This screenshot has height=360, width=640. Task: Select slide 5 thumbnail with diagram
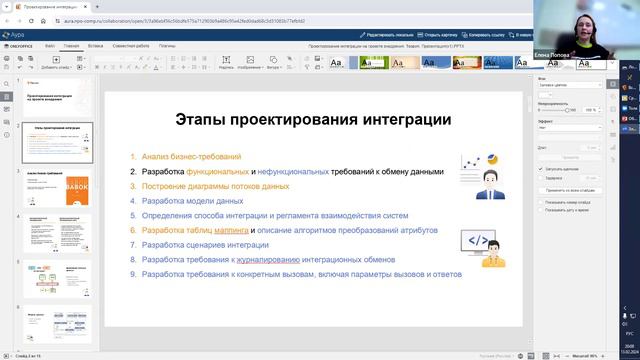58,279
